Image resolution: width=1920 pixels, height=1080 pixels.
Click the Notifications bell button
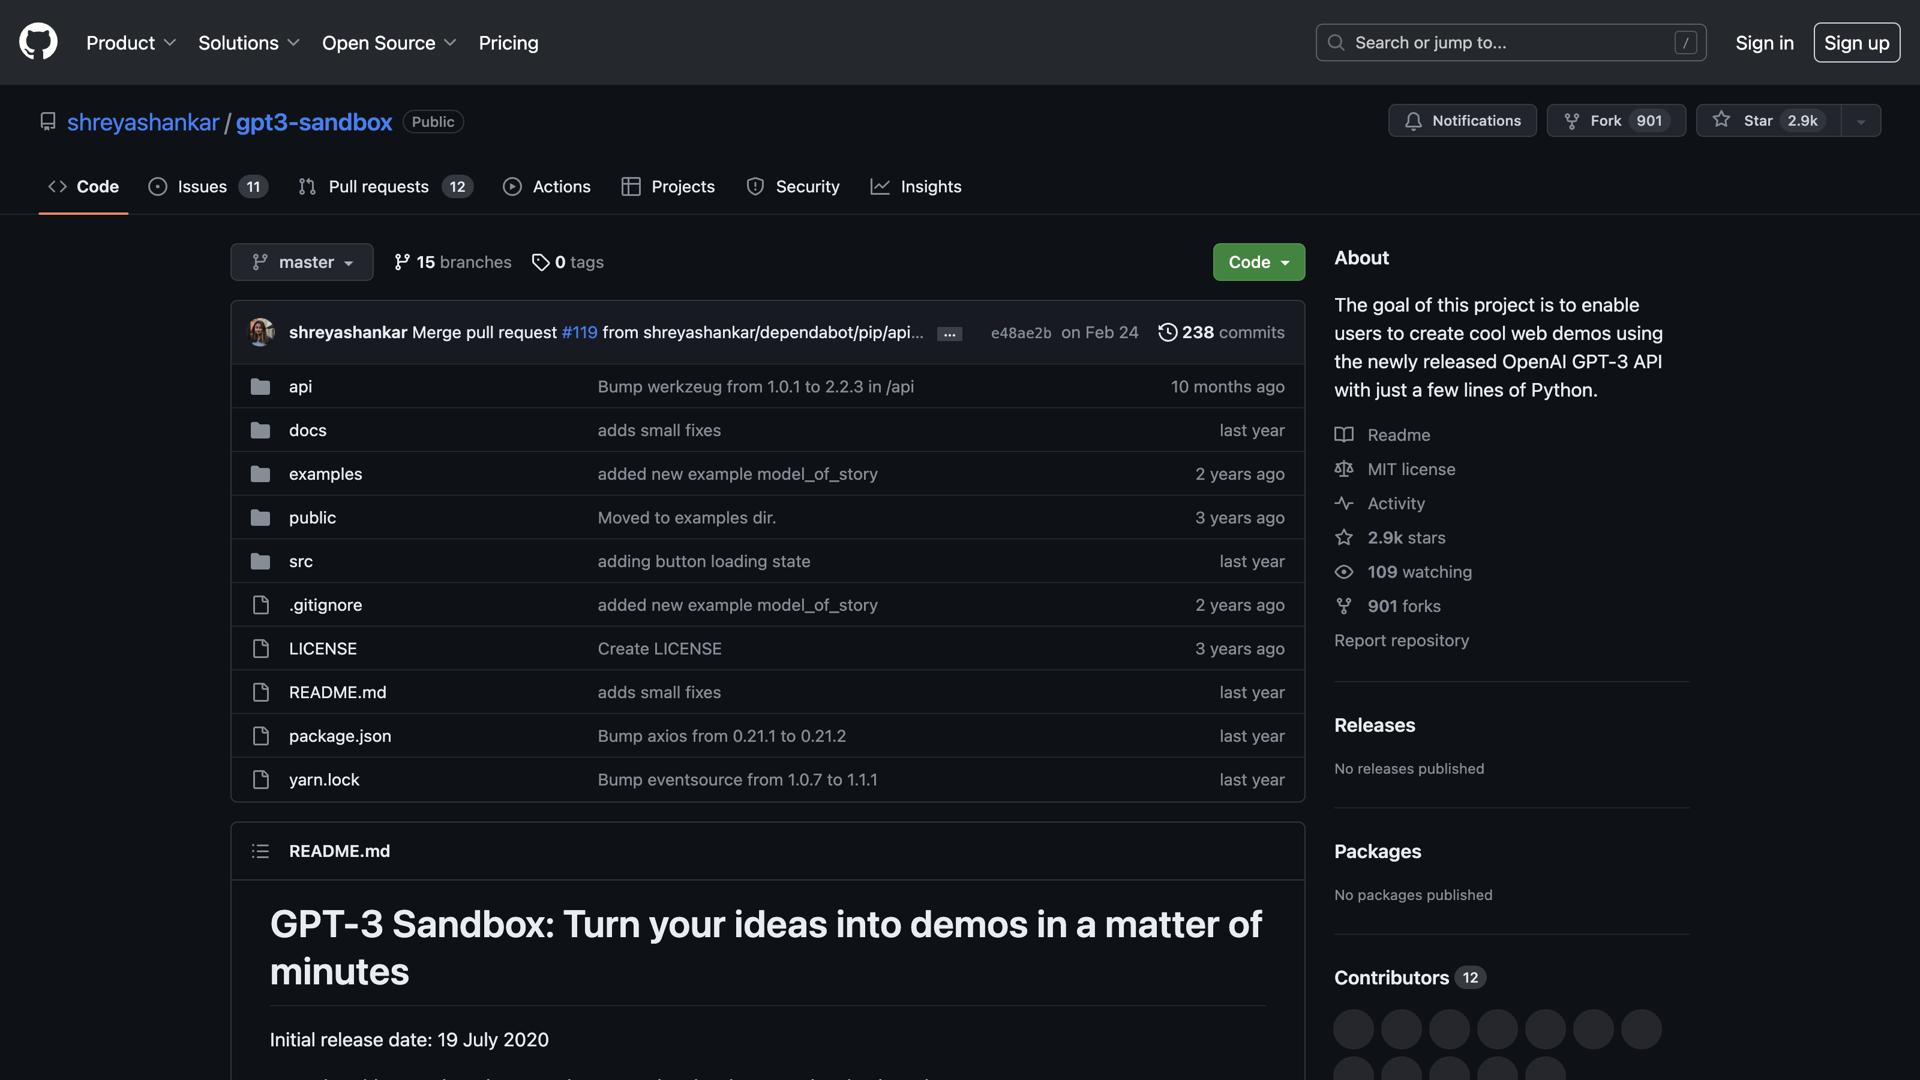[1462, 120]
